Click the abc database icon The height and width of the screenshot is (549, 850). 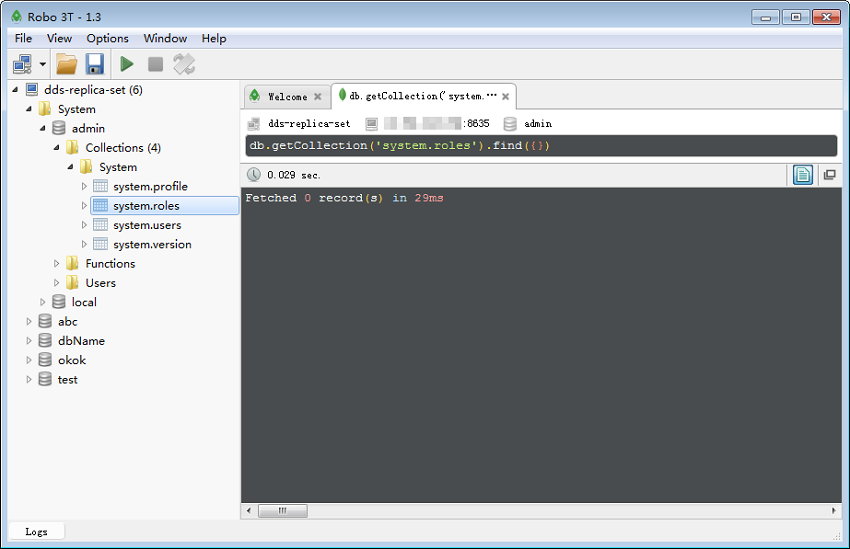coord(45,321)
